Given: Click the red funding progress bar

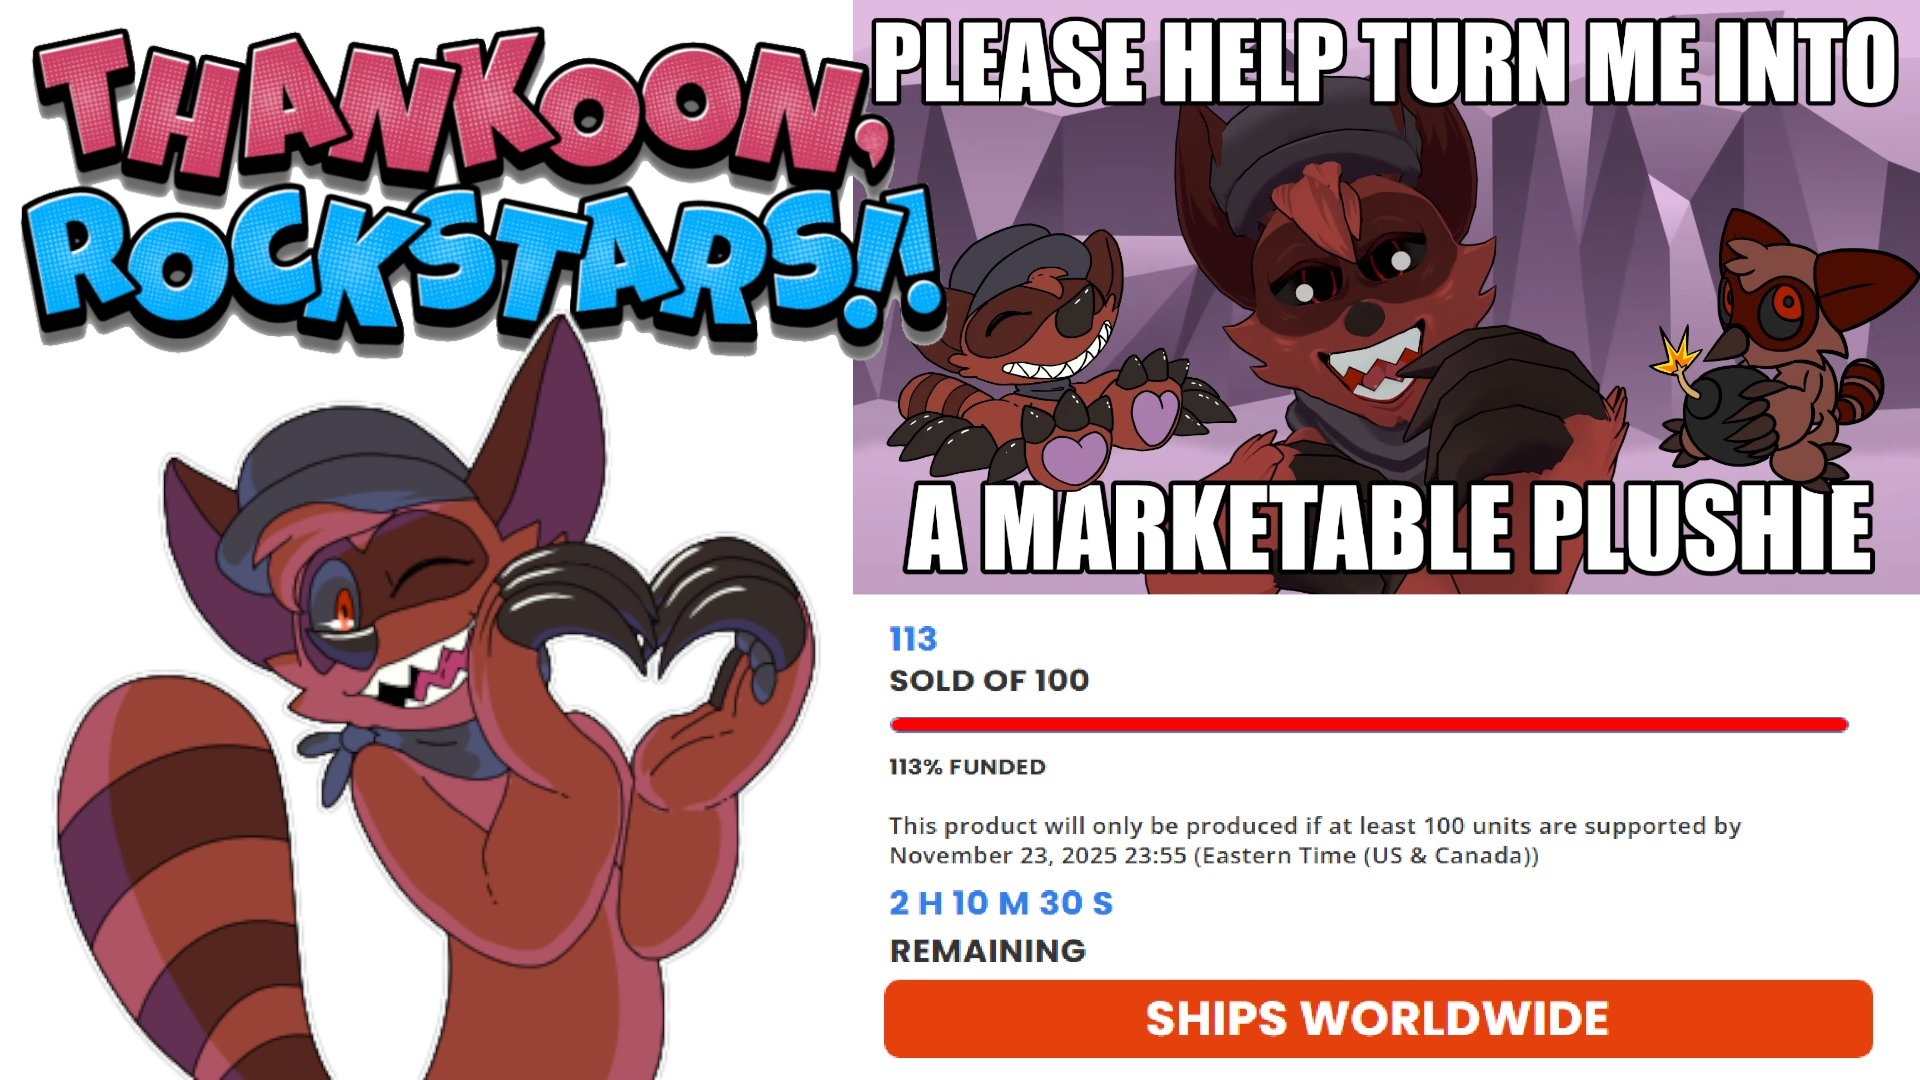Looking at the screenshot, I should tap(1369, 724).
